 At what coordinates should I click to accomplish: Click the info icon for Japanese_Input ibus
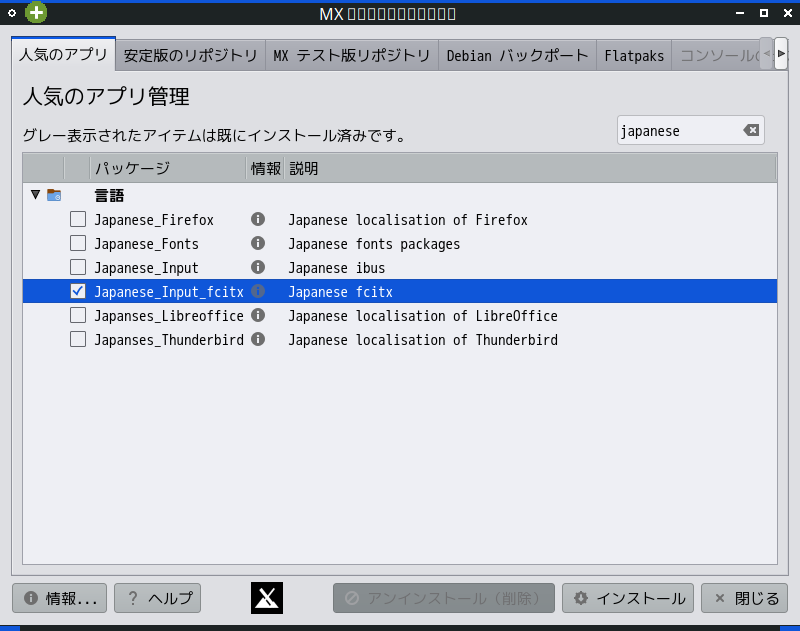(258, 267)
